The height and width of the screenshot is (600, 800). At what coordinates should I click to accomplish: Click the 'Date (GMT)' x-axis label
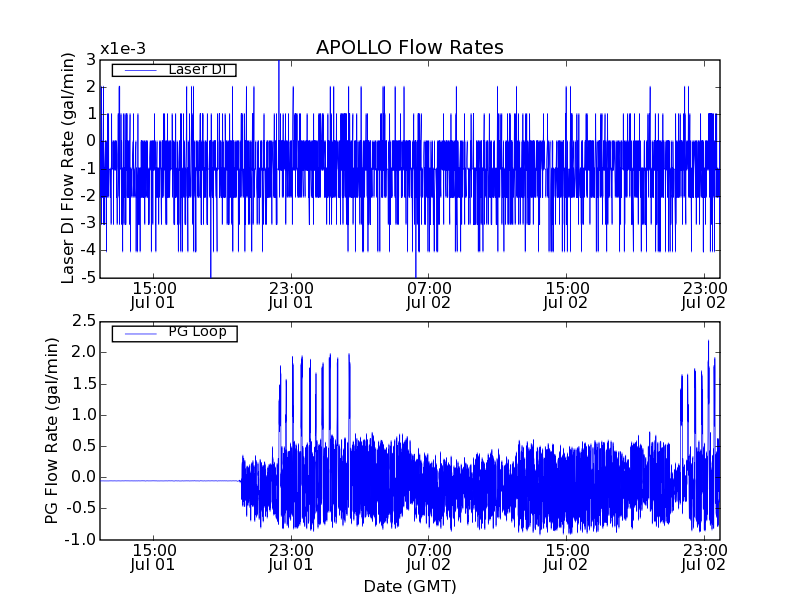(x=410, y=587)
